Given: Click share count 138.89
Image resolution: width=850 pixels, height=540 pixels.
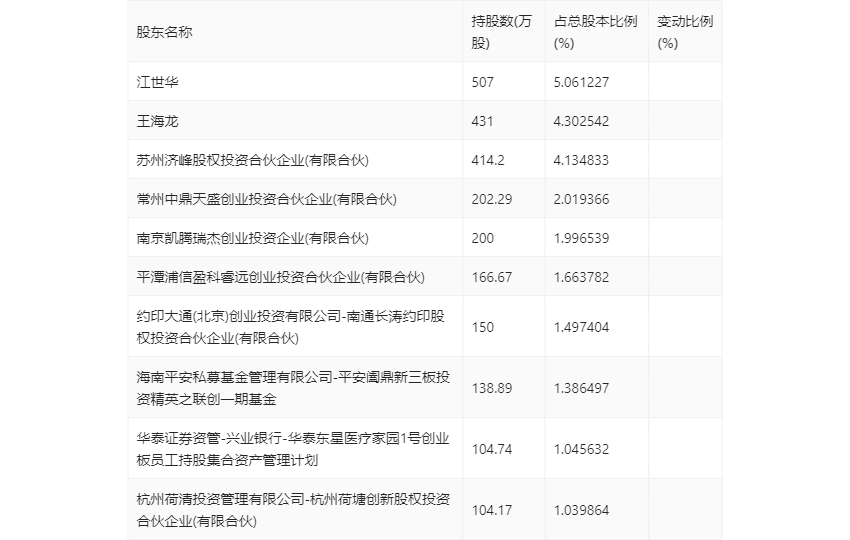Looking at the screenshot, I should point(492,388).
